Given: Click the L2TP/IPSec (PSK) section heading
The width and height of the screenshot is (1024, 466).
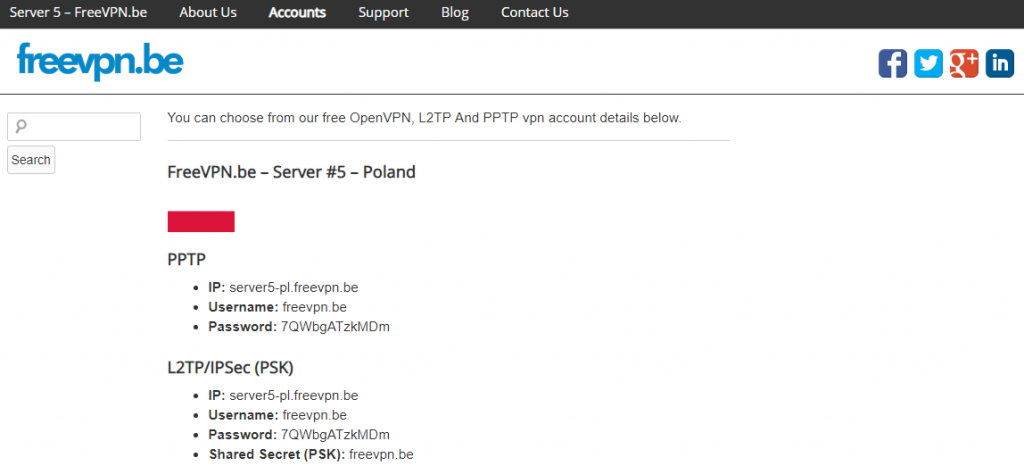Looking at the screenshot, I should point(230,367).
